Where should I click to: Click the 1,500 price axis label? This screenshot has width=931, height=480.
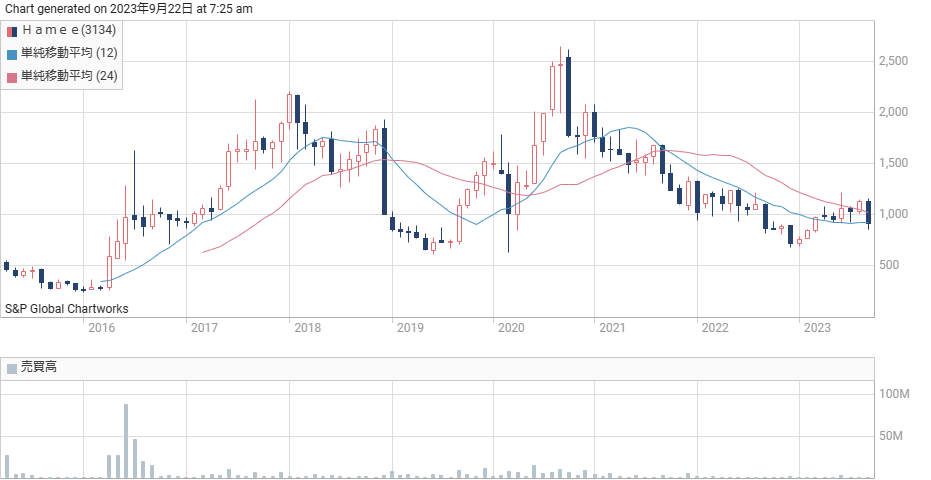click(893, 163)
